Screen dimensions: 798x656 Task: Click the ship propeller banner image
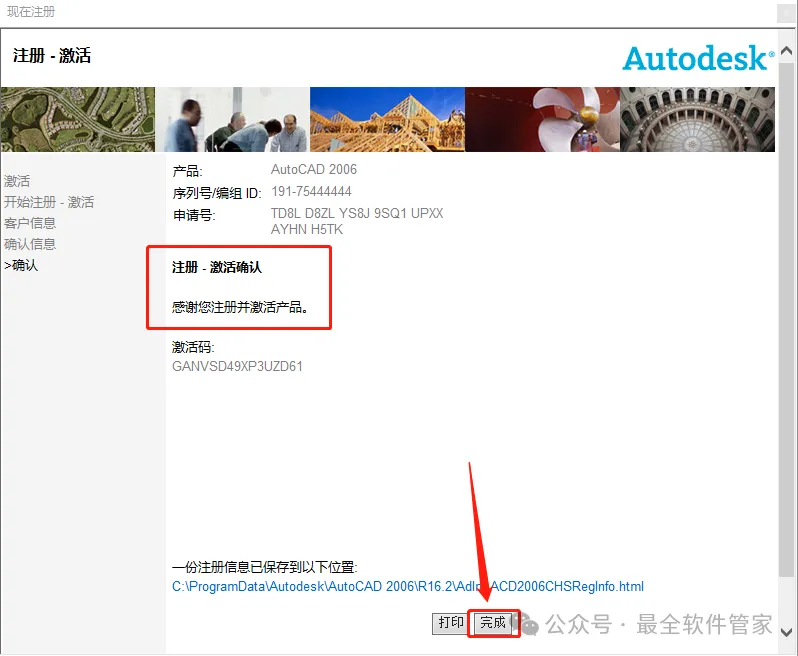[x=543, y=120]
